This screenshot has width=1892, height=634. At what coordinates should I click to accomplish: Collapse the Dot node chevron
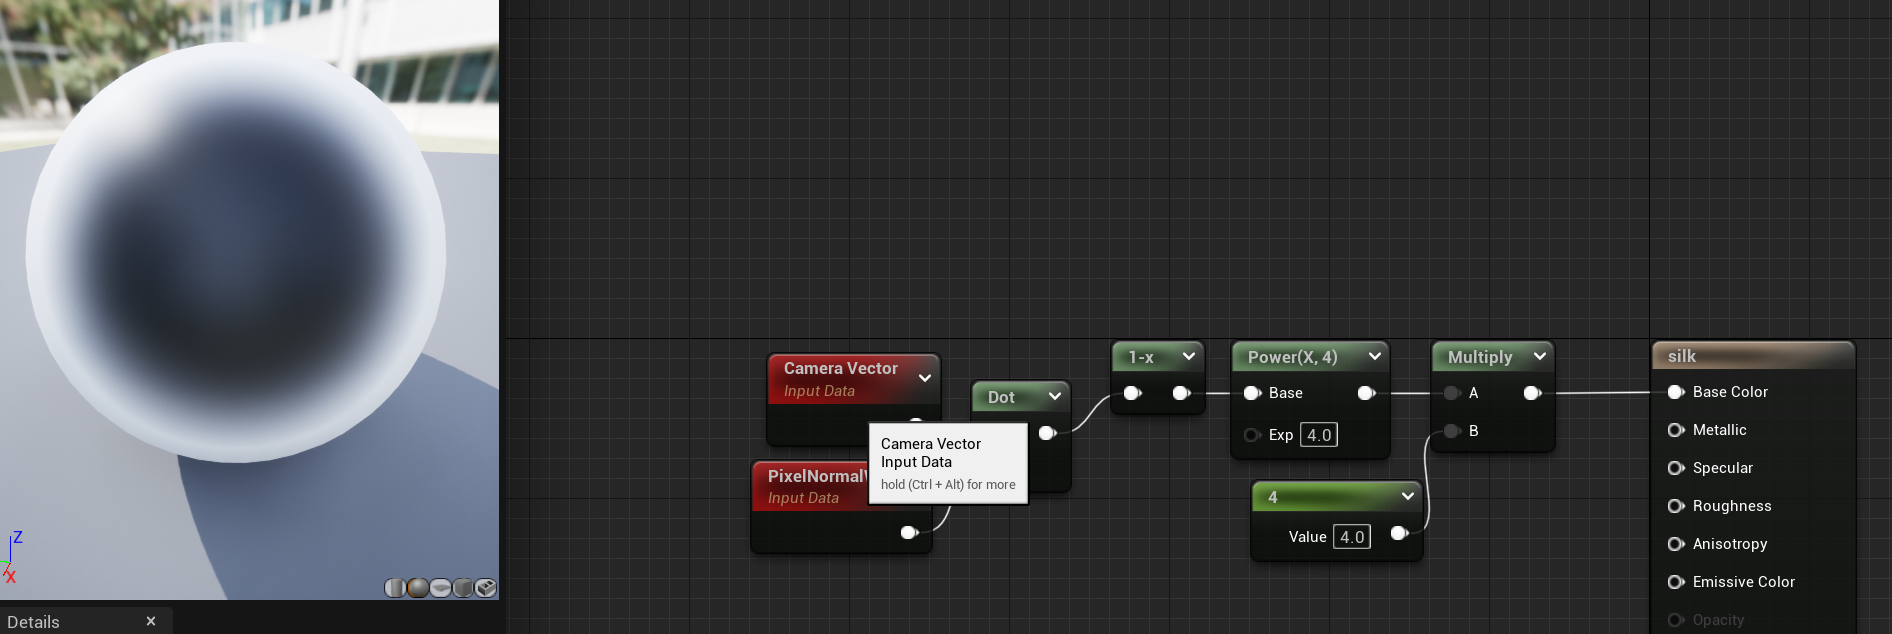pyautogui.click(x=1055, y=396)
